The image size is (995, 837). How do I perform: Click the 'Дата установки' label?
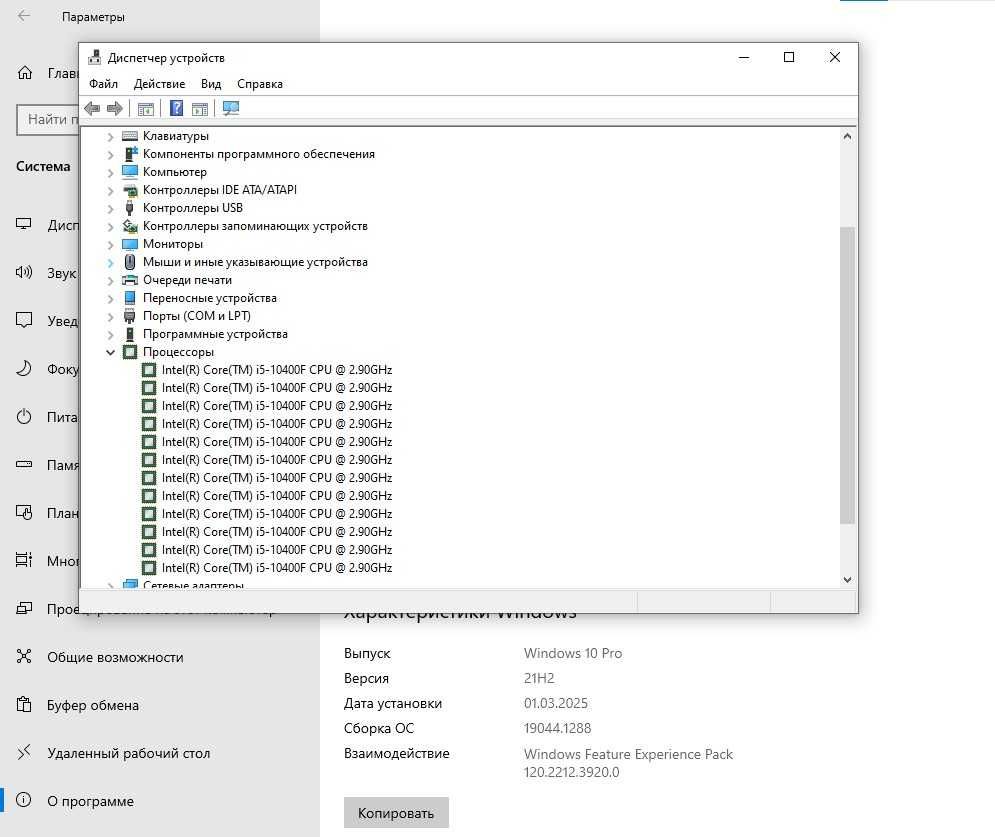(393, 703)
